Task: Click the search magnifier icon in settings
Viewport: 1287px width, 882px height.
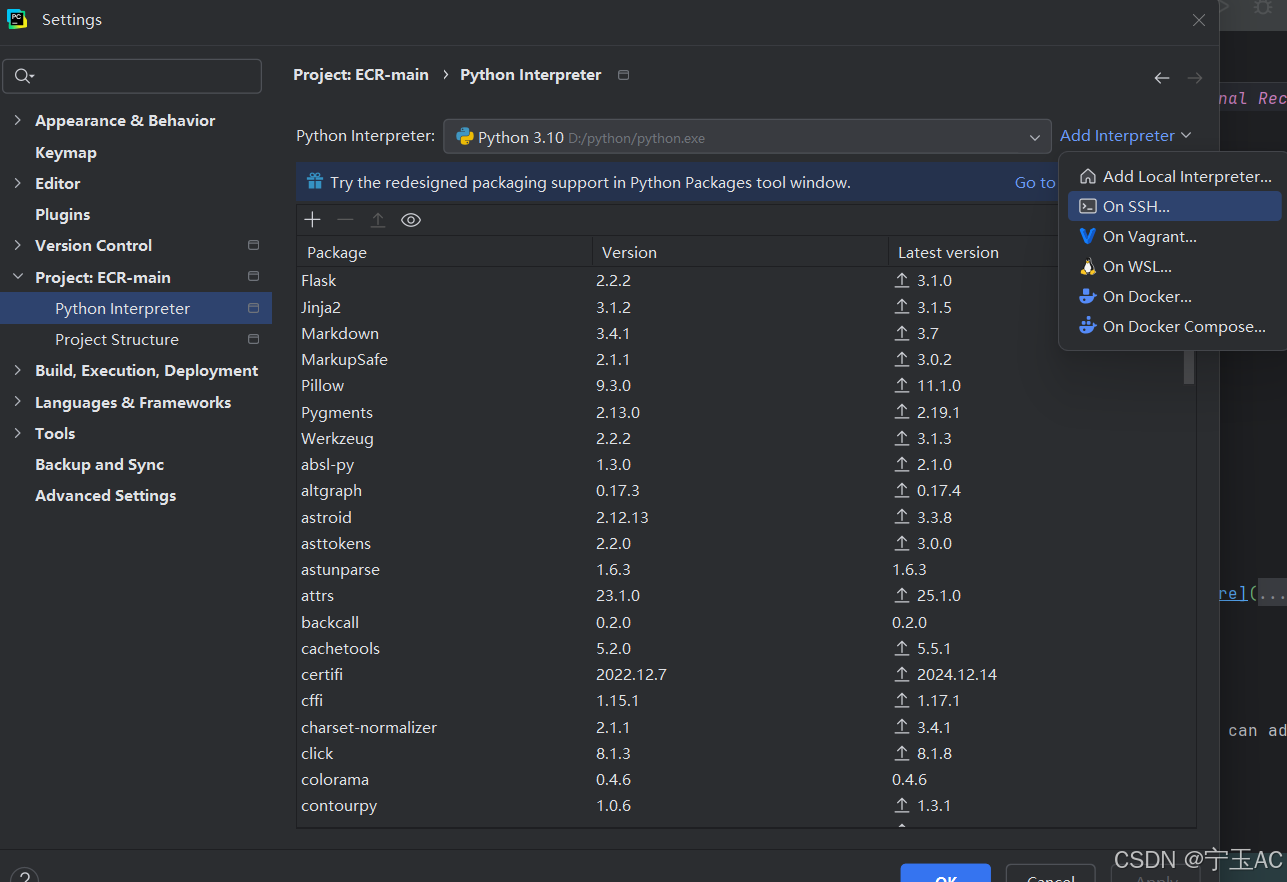Action: tap(24, 76)
